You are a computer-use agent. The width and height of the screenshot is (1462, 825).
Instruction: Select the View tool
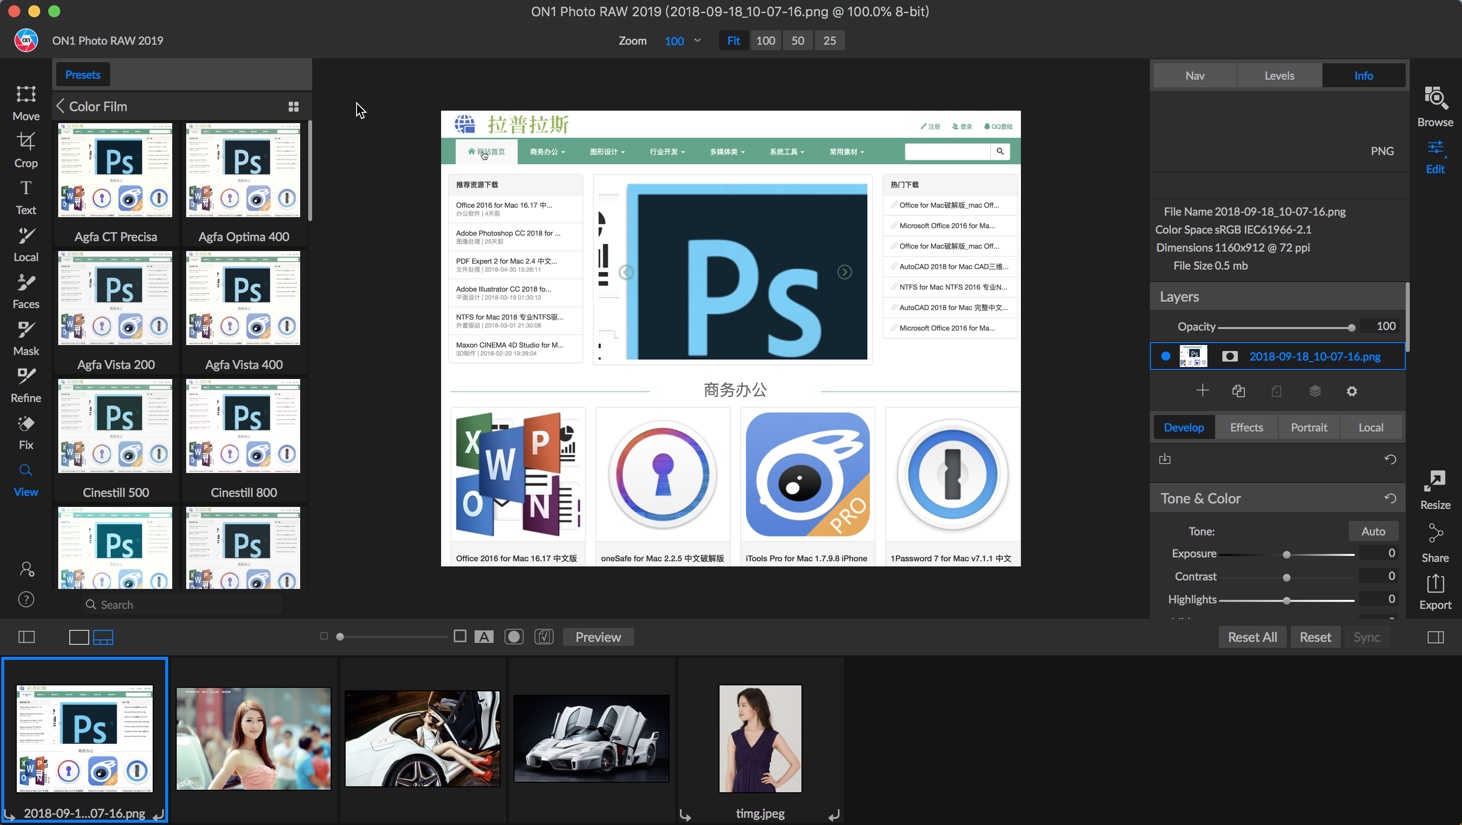[26, 479]
